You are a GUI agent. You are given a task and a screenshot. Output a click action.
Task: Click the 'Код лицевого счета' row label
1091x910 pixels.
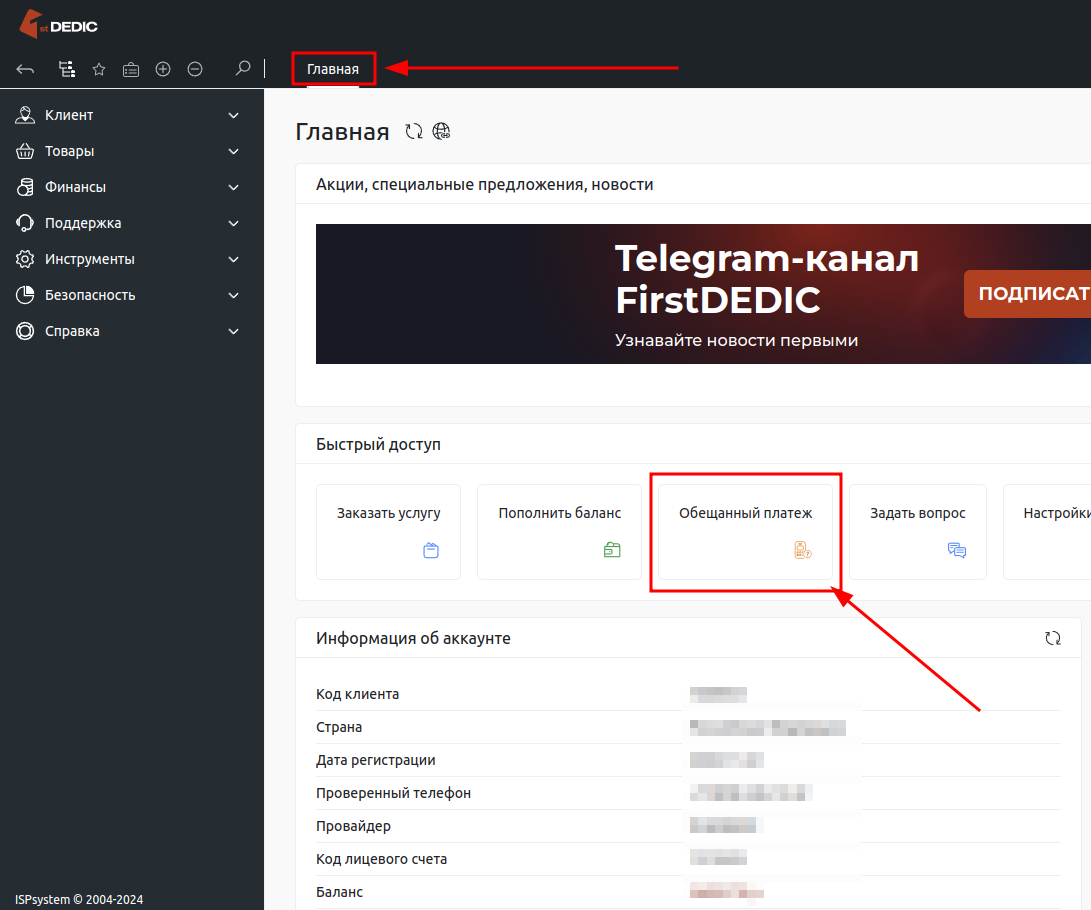click(x=381, y=859)
